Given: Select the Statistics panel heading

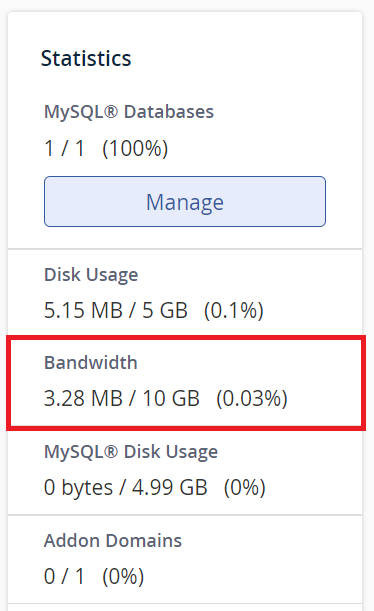Looking at the screenshot, I should coord(86,58).
